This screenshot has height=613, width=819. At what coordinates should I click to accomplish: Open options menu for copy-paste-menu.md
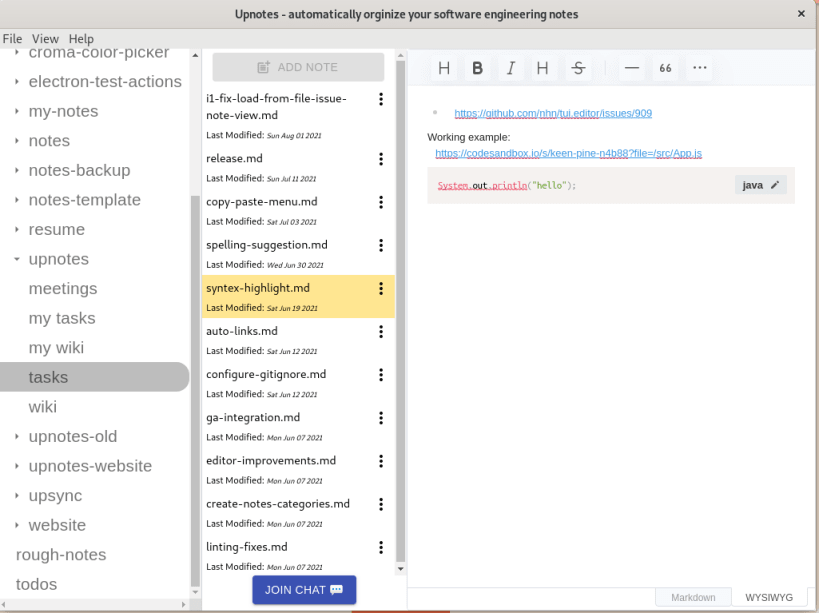click(381, 202)
